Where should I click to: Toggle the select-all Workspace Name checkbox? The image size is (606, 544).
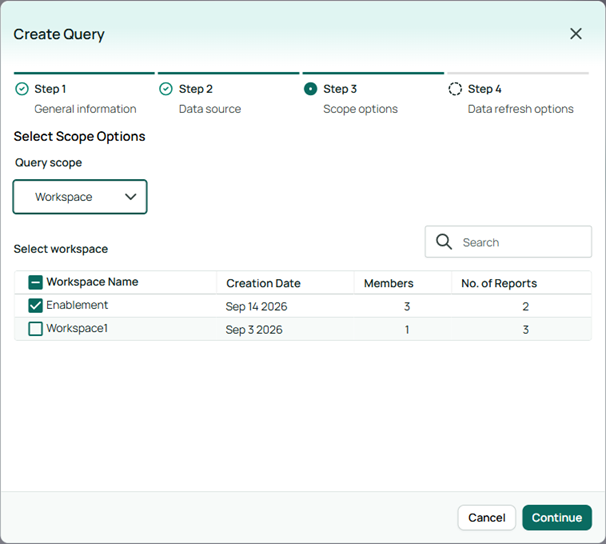pyautogui.click(x=35, y=282)
